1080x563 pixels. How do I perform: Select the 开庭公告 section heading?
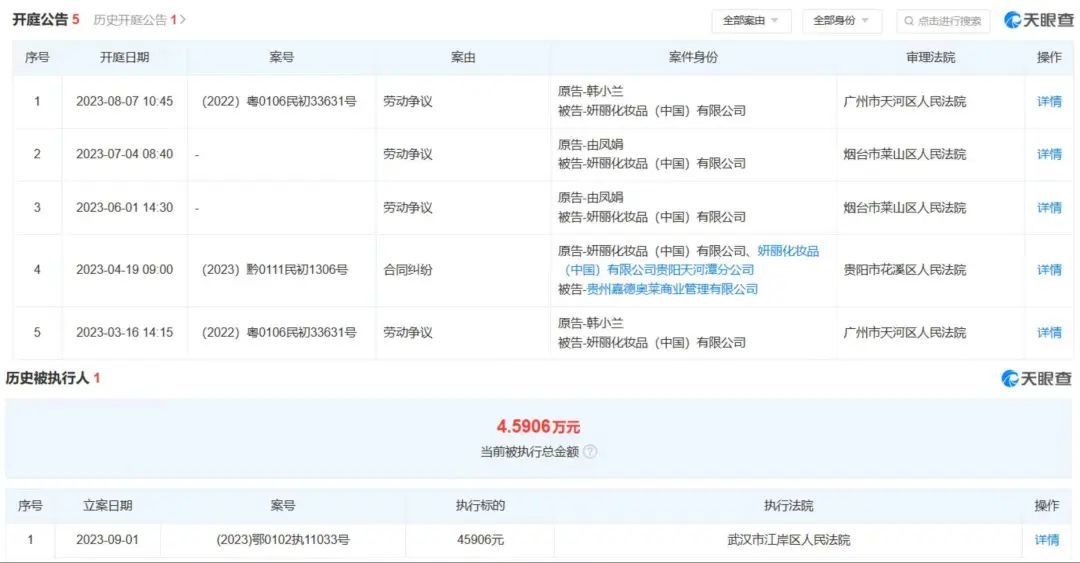[39, 20]
